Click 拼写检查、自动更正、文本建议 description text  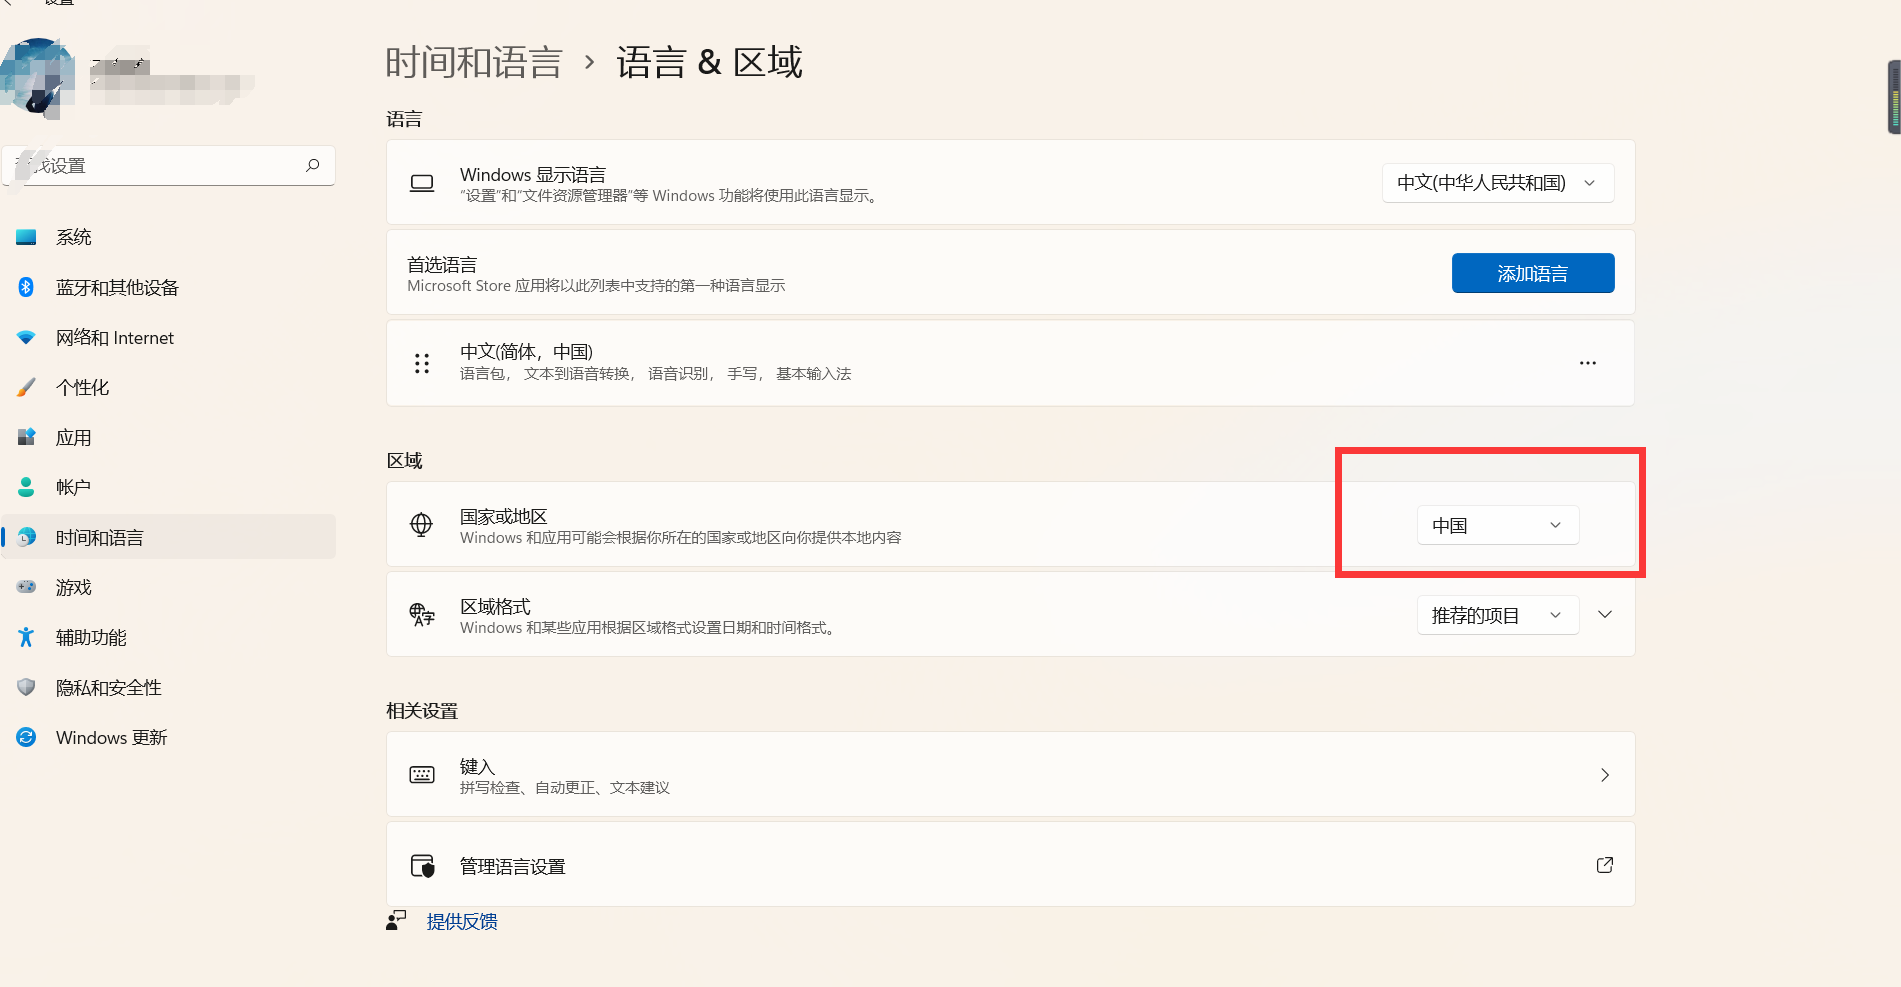(x=565, y=788)
